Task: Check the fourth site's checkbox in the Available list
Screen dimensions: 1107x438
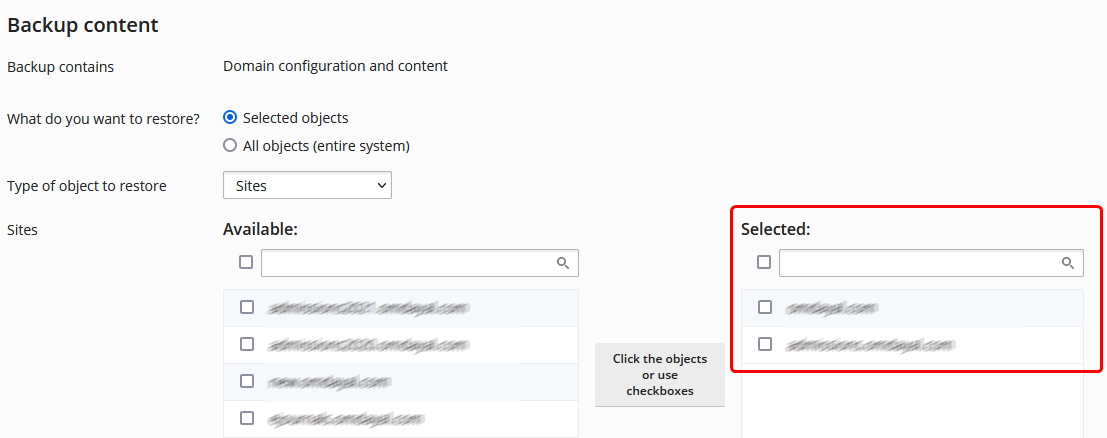Action: pos(247,418)
